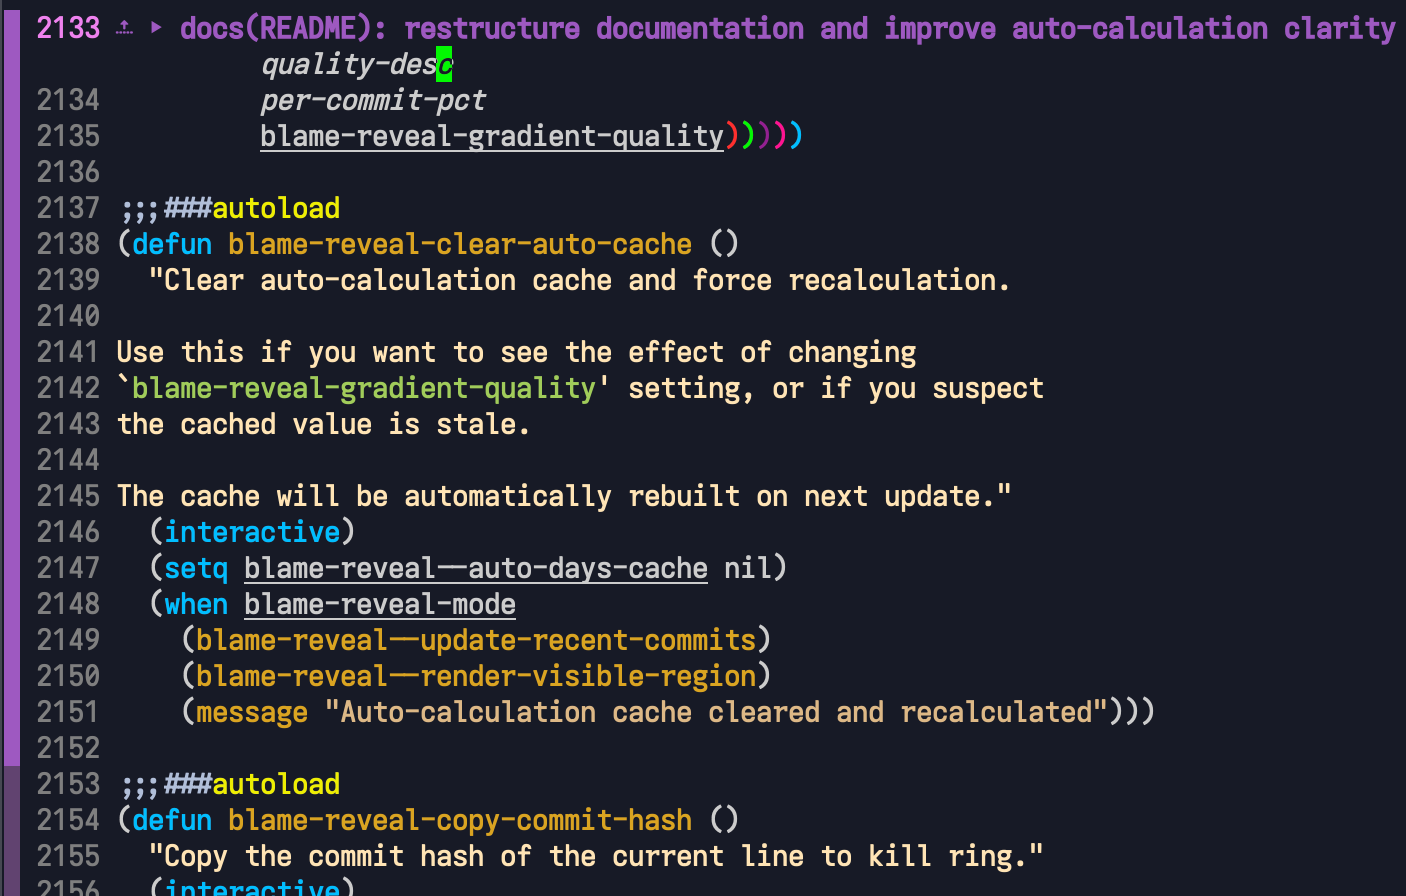Click the blame-reveal--render-visible-region call
The width and height of the screenshot is (1406, 896).
point(475,676)
